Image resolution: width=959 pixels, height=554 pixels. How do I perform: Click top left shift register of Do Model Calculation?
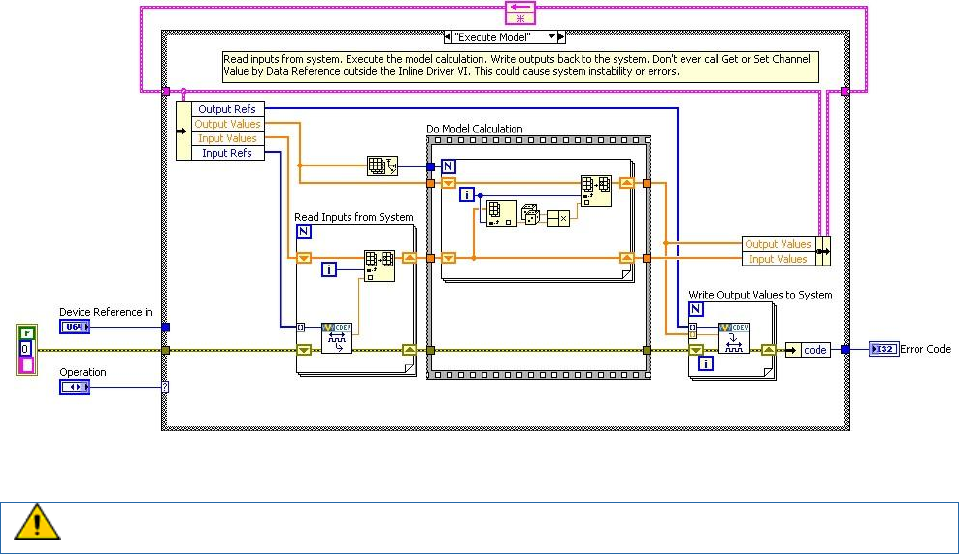point(448,183)
